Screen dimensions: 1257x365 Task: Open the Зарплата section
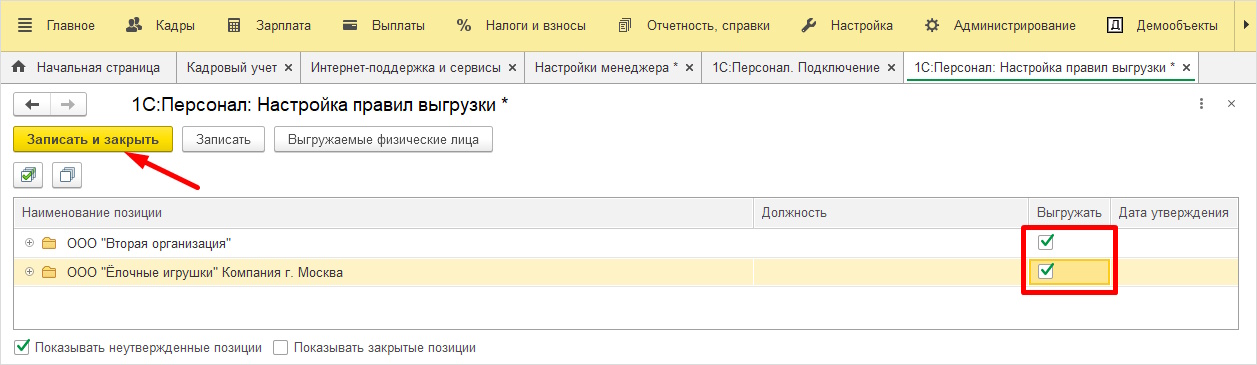[268, 25]
